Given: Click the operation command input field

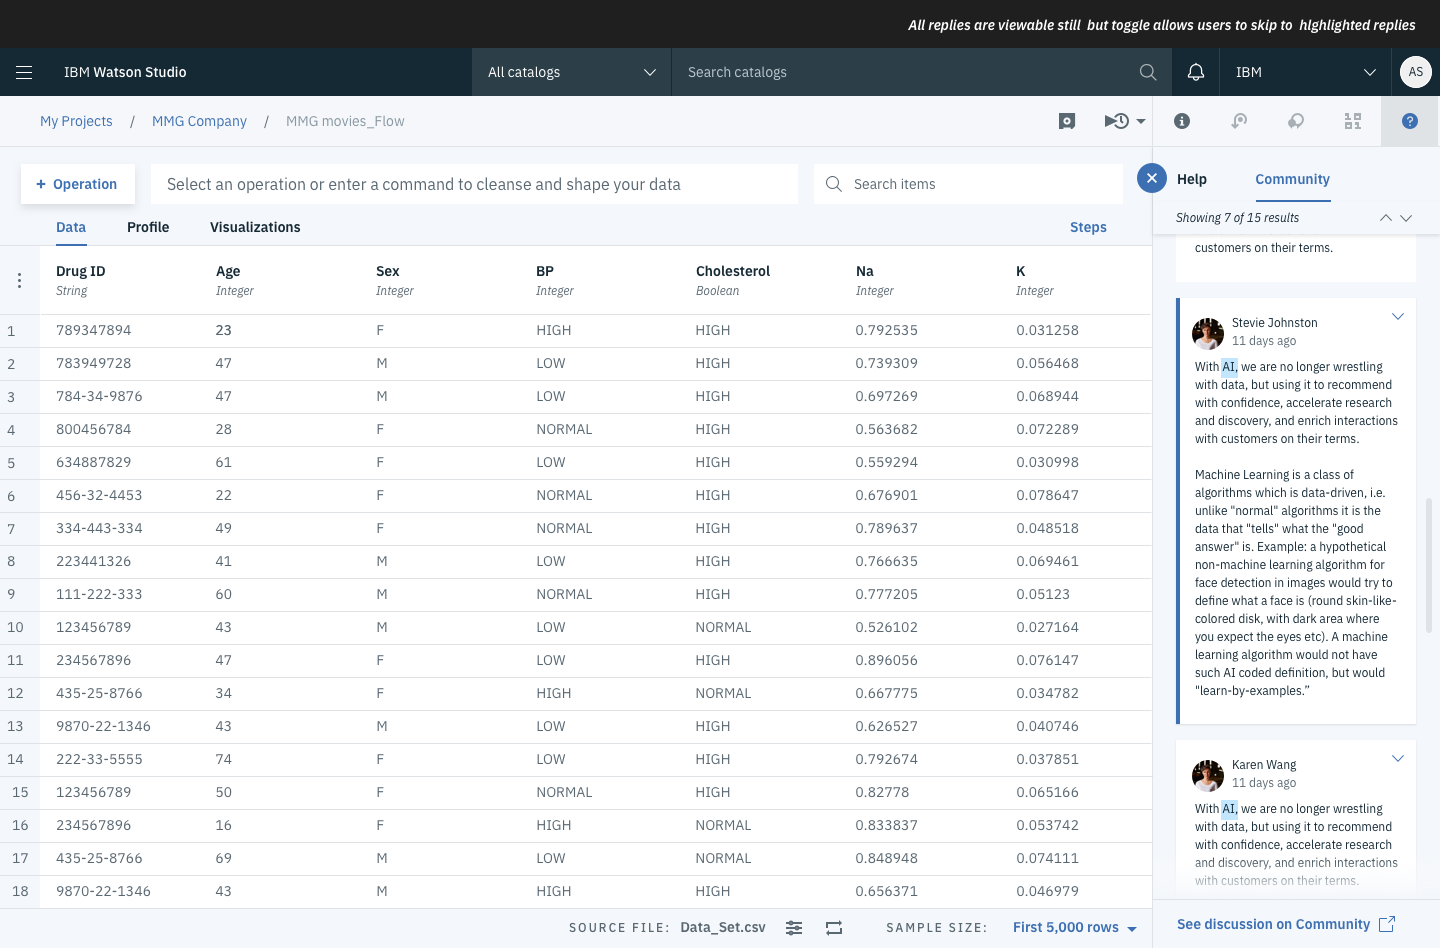Looking at the screenshot, I should tap(474, 184).
